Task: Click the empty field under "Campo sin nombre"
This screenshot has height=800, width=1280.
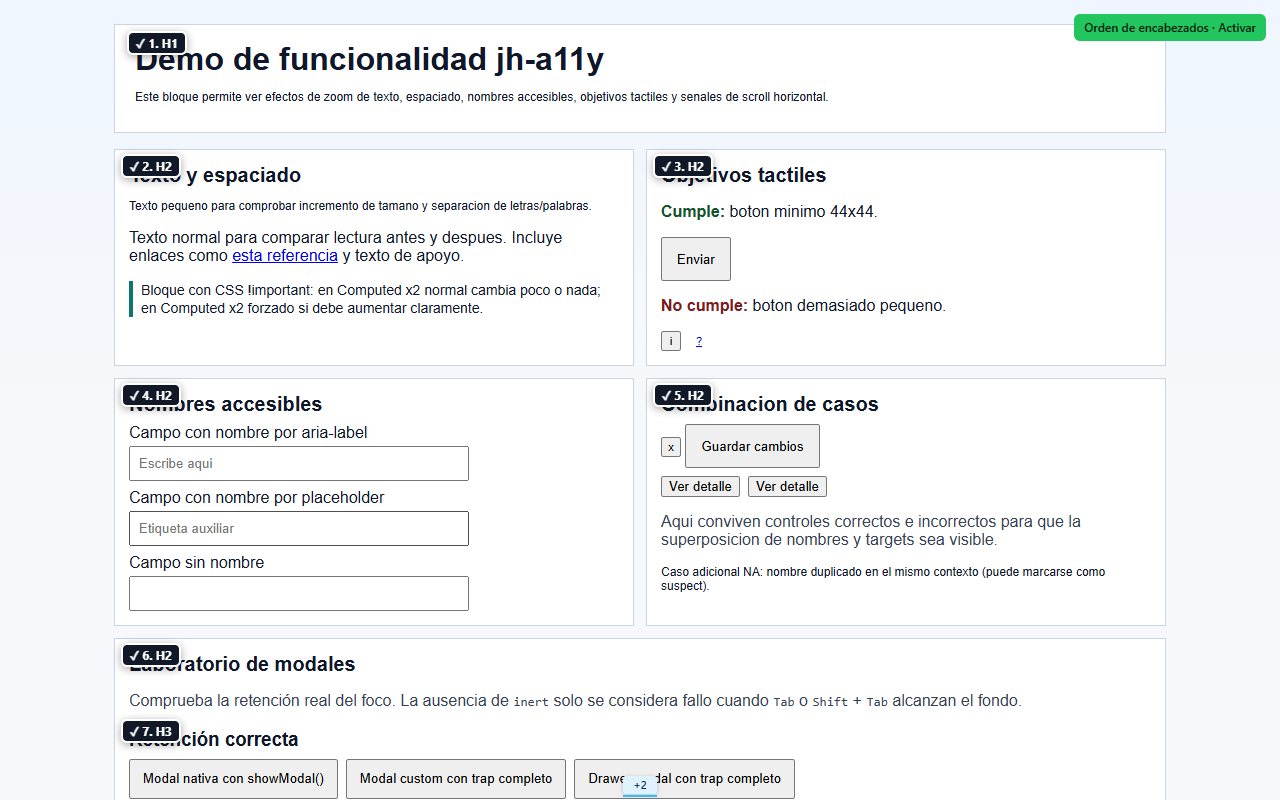Action: (299, 594)
